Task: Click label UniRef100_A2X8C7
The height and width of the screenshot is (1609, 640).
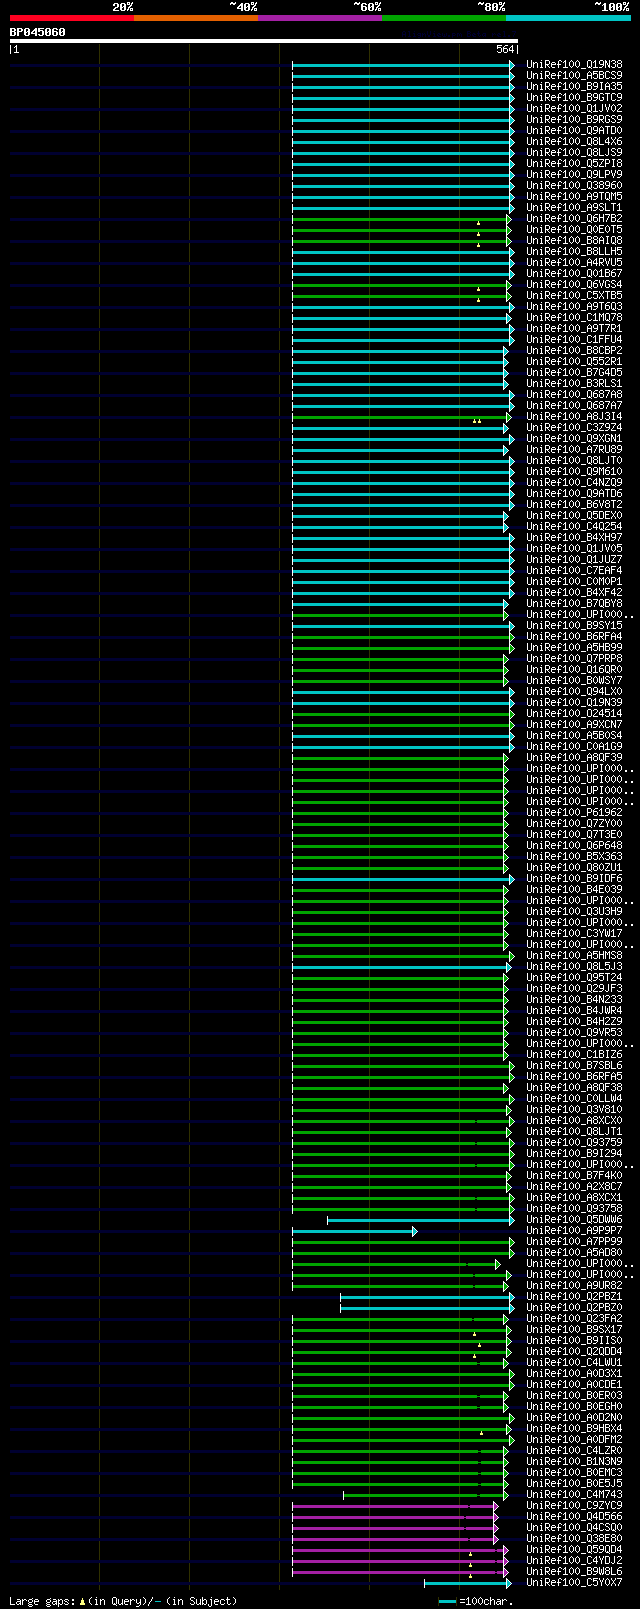Action: click(x=574, y=1187)
